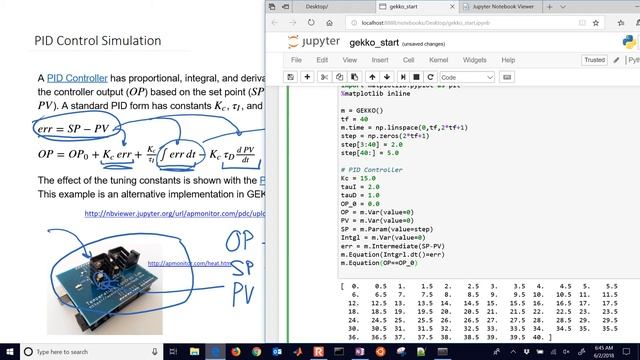Click the code line Kc = 15.0
640x360 pixels.
coord(358,178)
